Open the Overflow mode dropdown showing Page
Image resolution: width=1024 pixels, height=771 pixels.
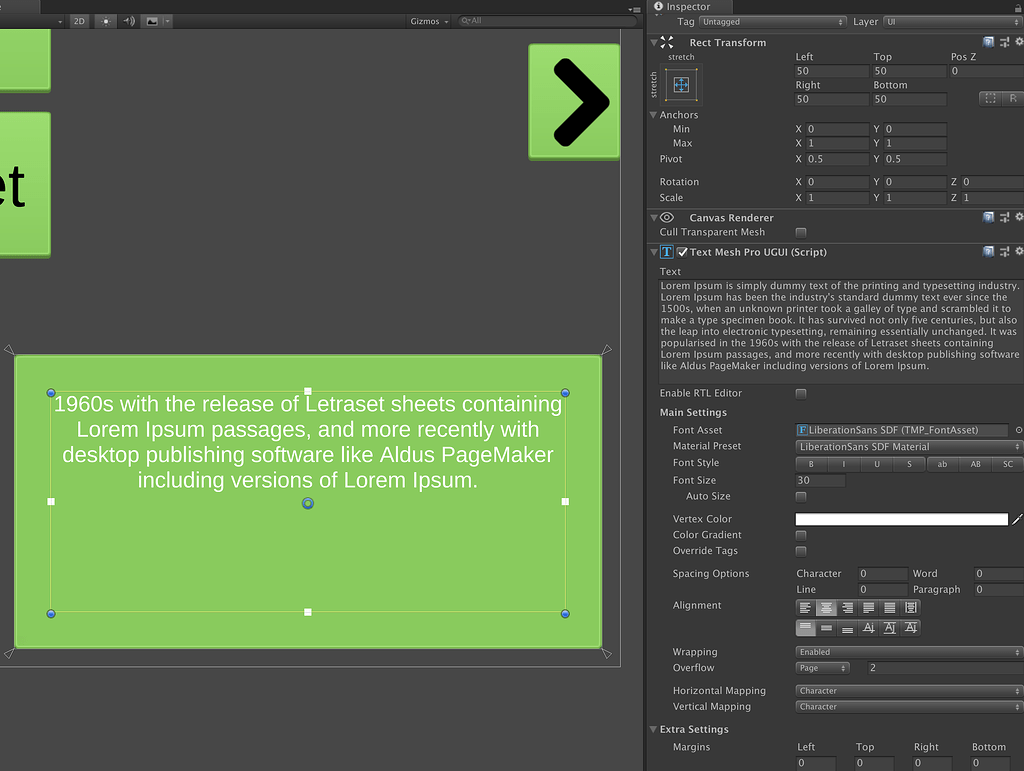coord(822,667)
